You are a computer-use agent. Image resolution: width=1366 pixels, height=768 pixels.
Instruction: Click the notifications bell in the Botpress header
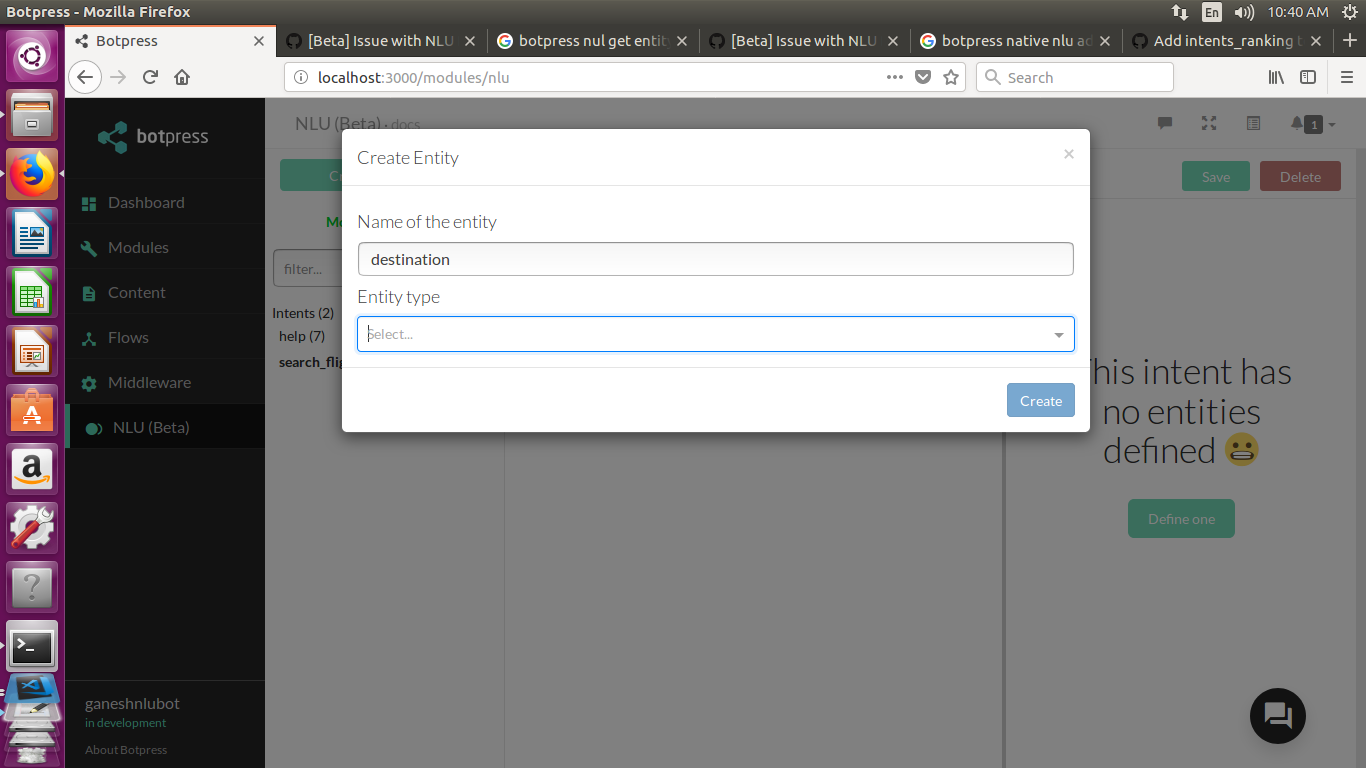1301,124
